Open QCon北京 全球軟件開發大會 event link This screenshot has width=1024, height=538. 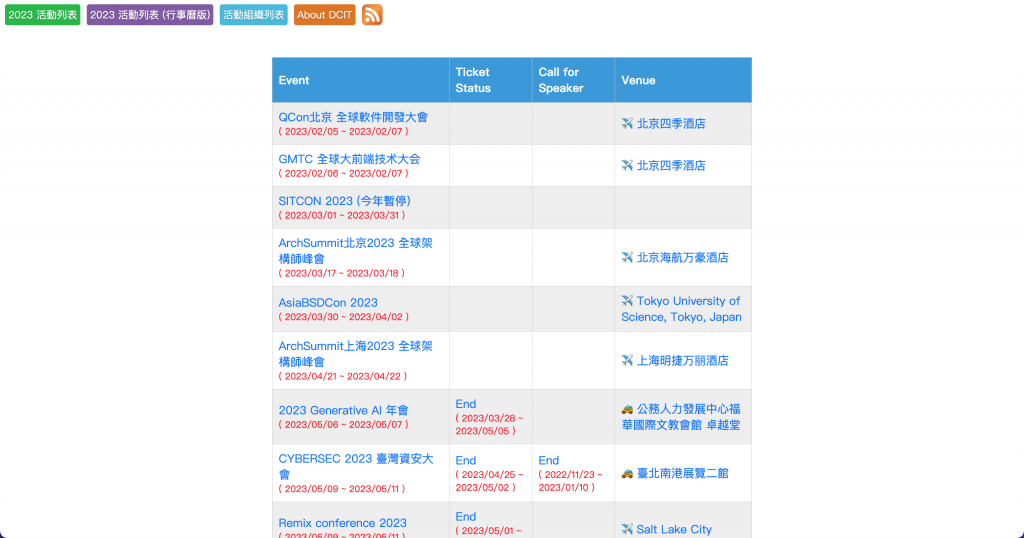click(x=353, y=117)
